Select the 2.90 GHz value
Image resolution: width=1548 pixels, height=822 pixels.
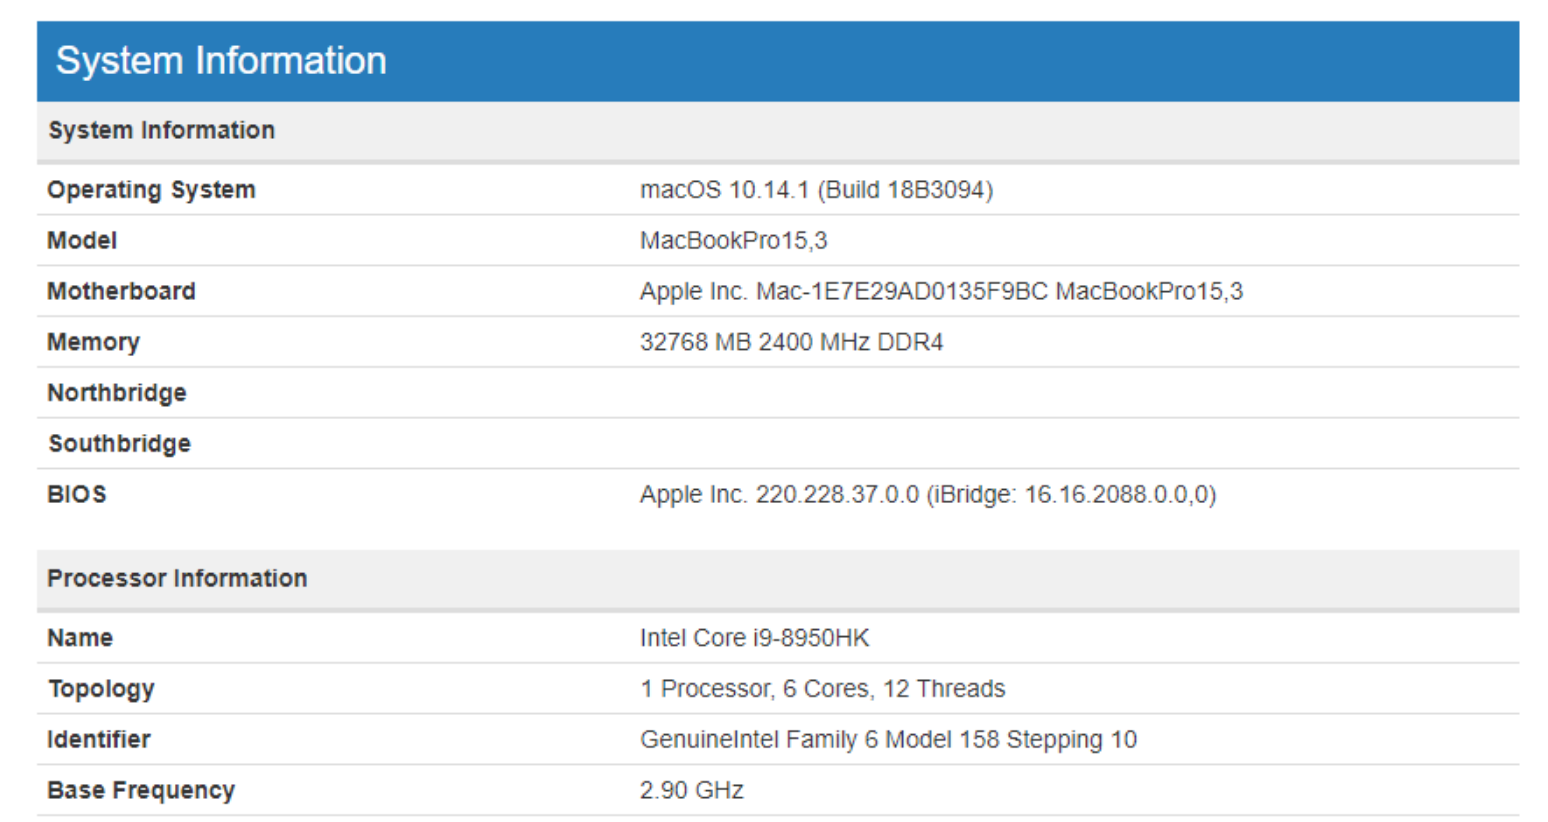coord(692,790)
